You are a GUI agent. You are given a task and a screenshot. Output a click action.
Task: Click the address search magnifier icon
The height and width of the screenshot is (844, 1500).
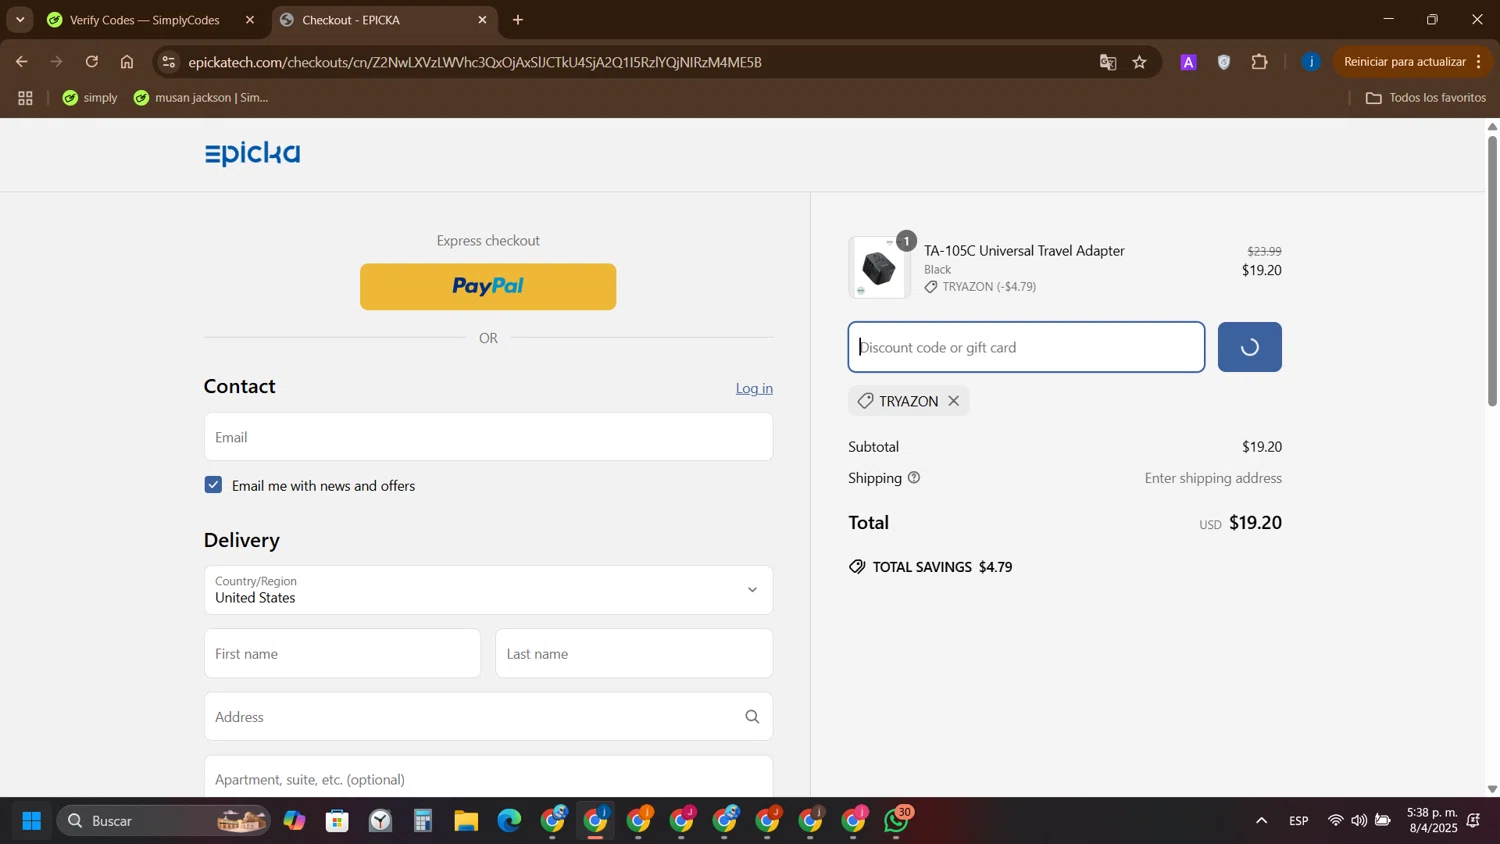(x=752, y=717)
